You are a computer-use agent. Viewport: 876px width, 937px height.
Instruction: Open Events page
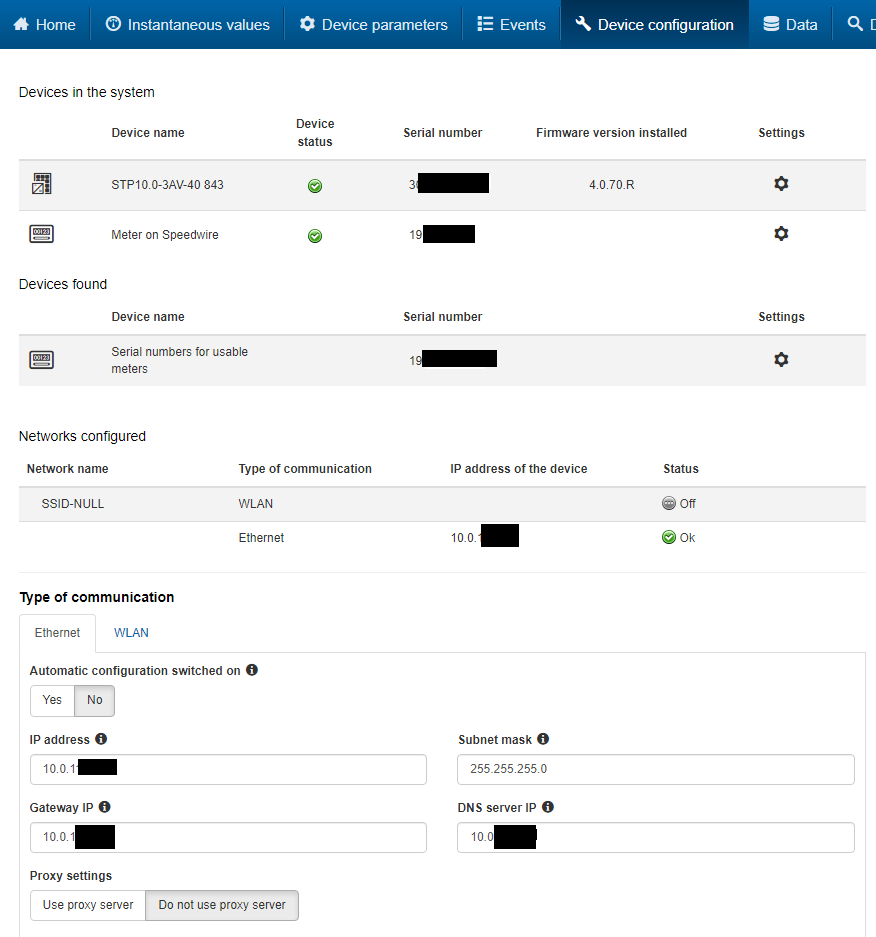(511, 25)
